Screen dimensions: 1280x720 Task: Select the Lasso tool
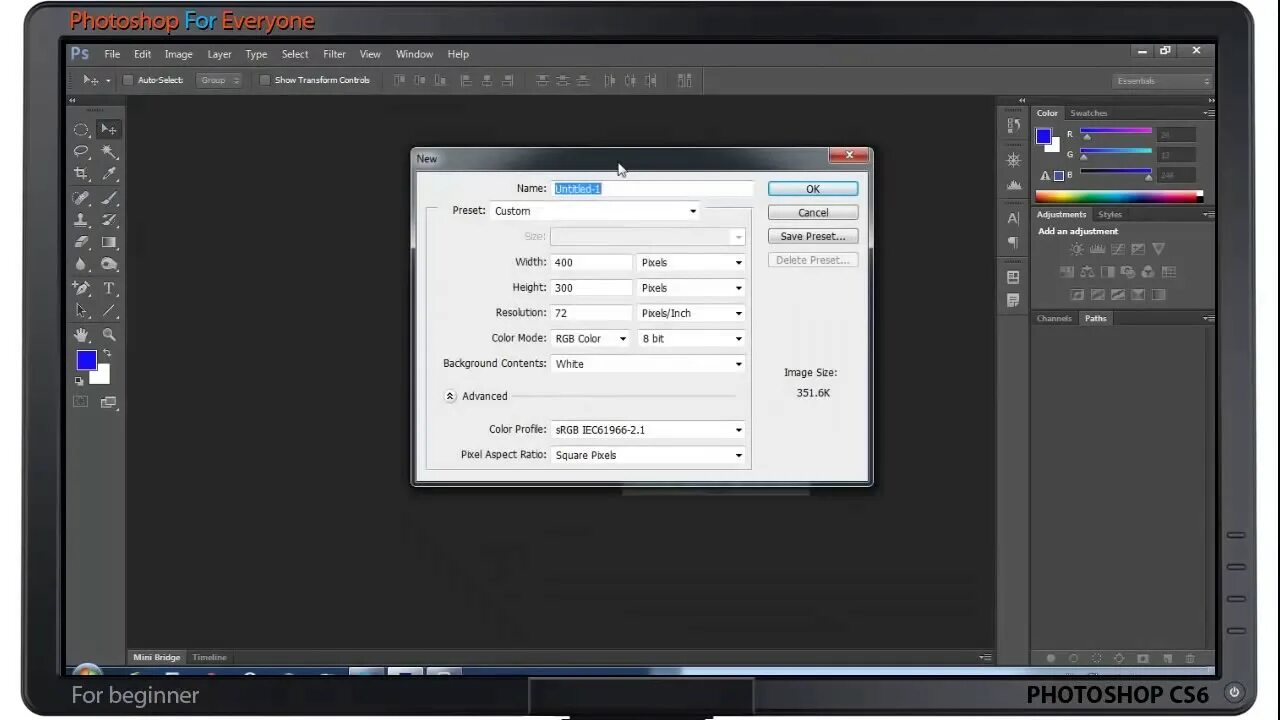pos(81,152)
